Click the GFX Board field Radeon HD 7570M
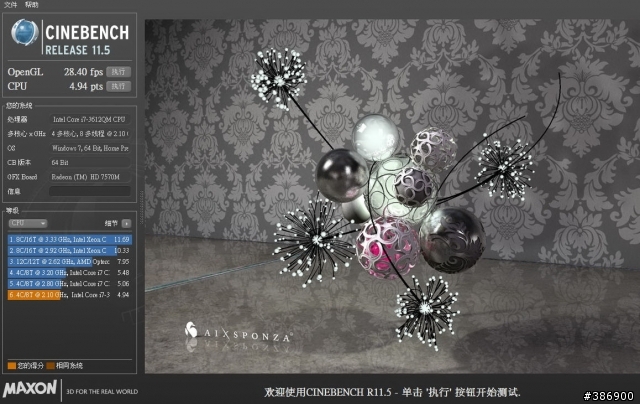 (90, 177)
